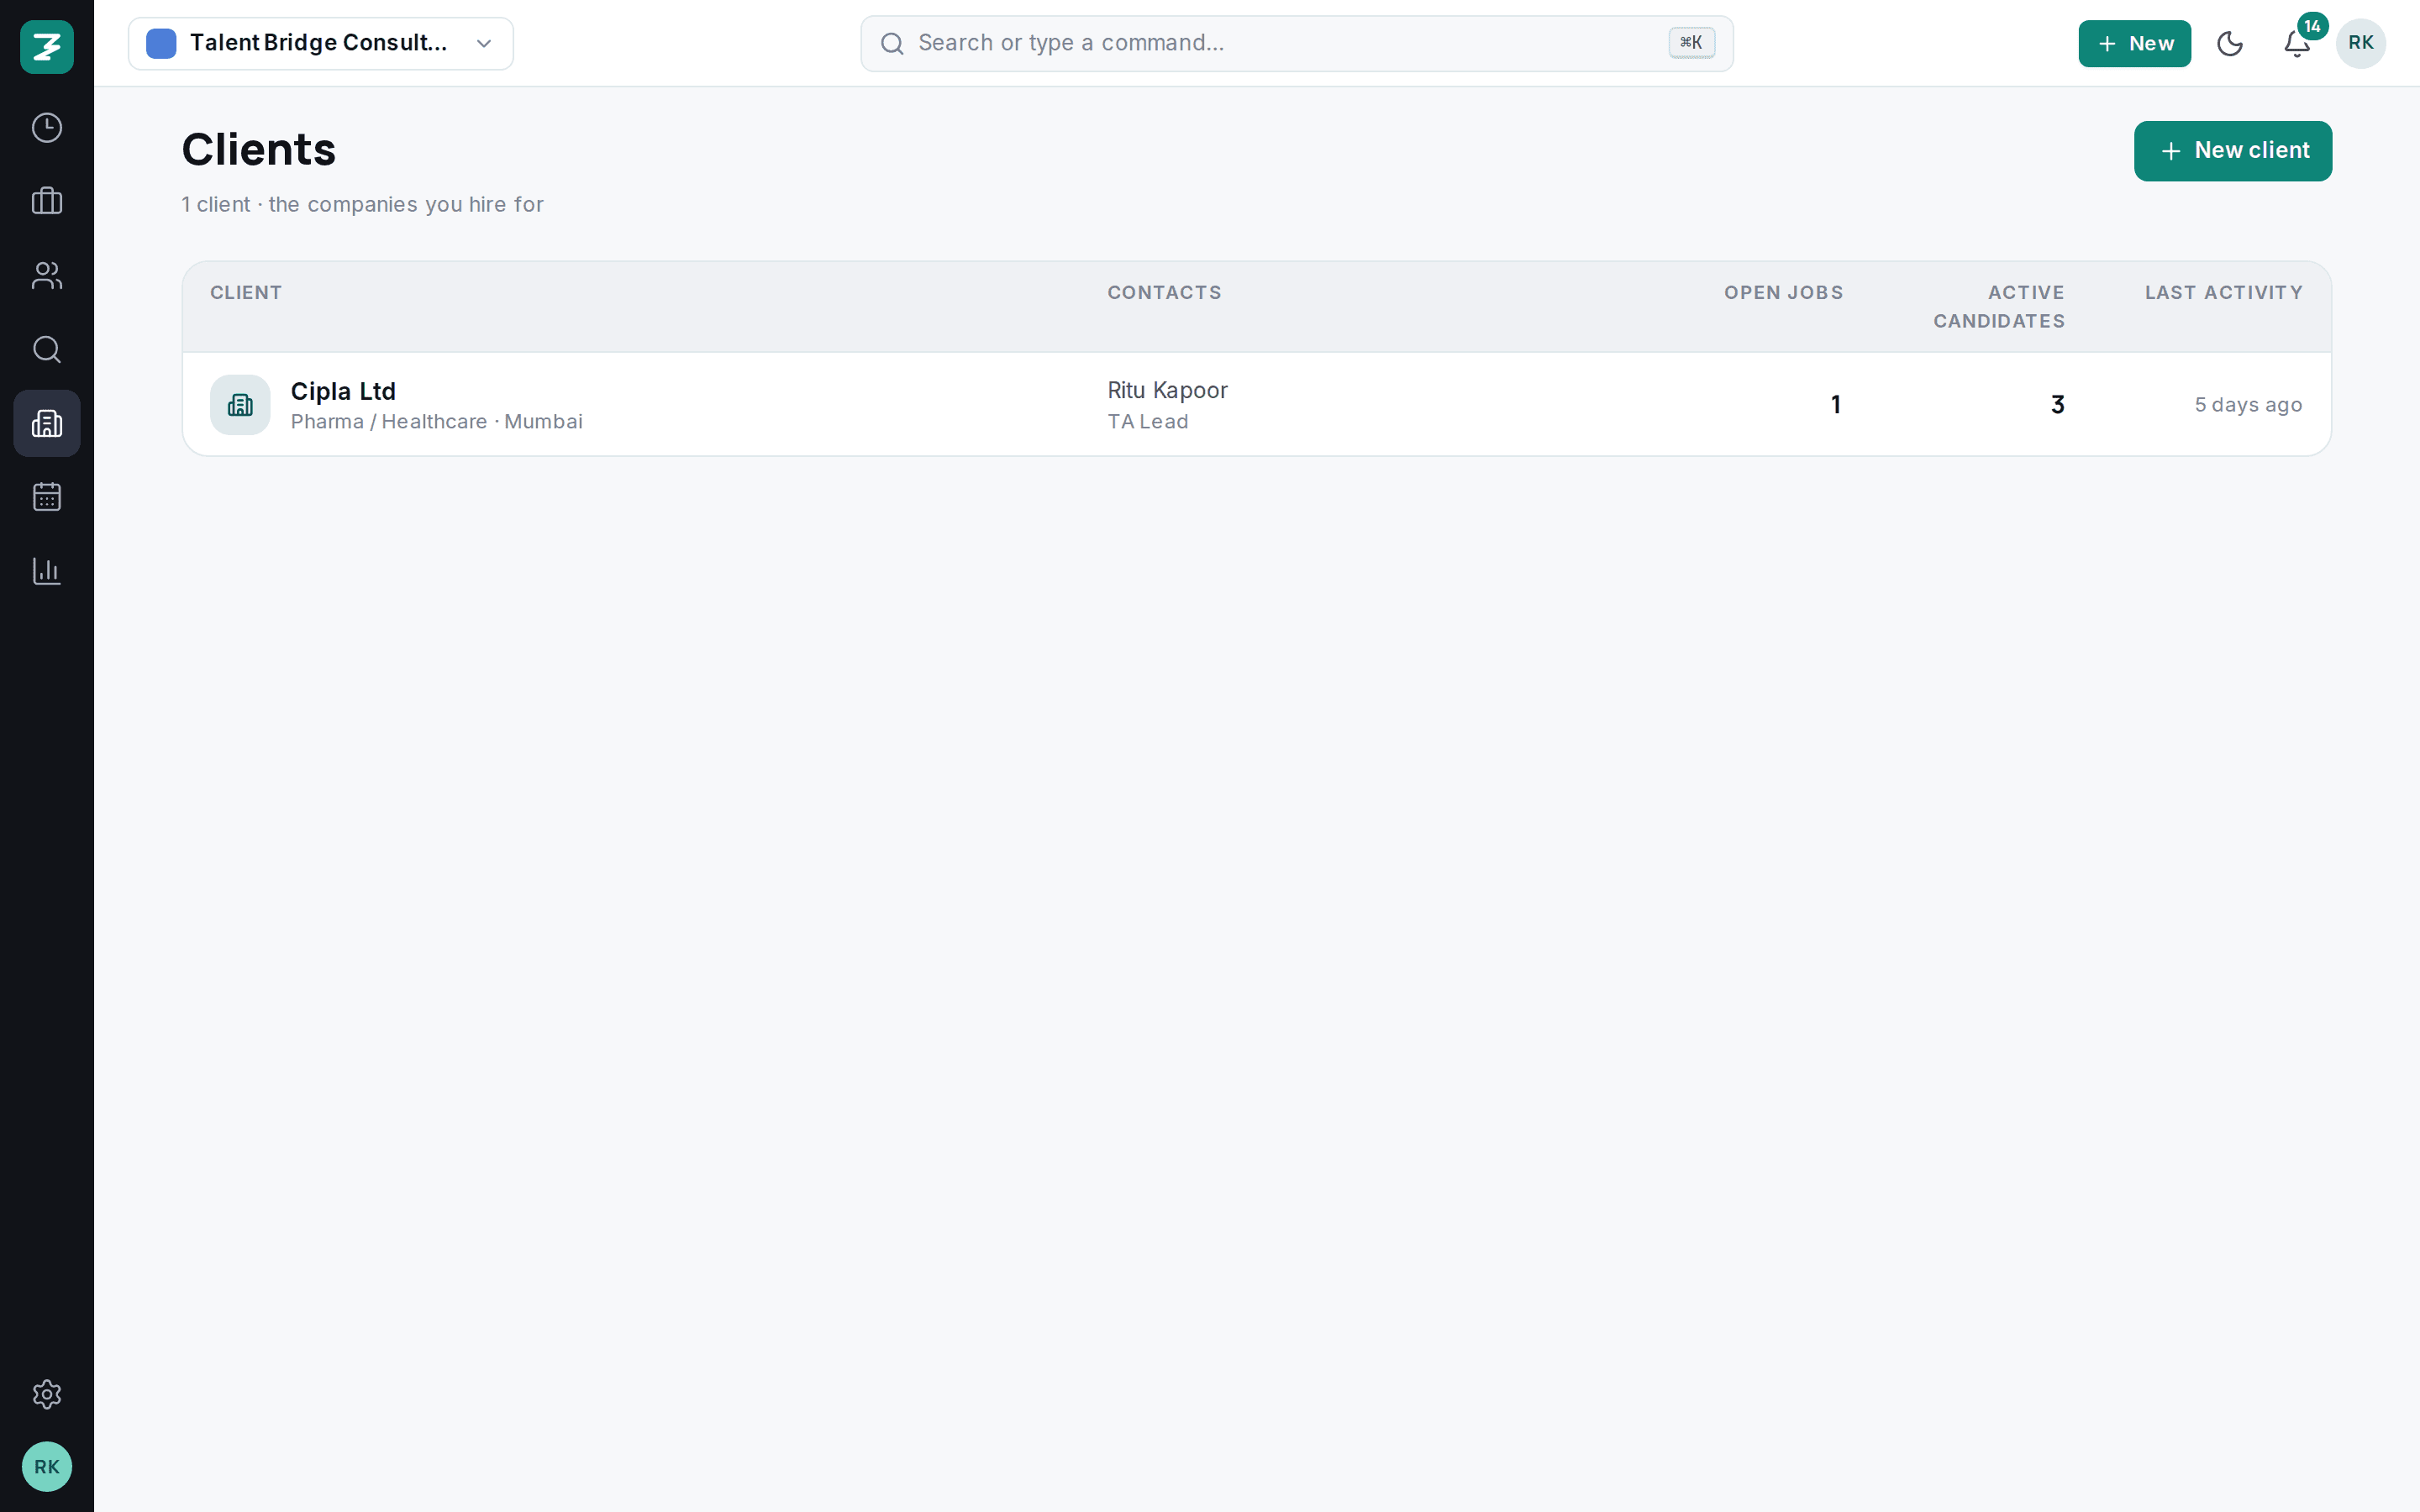Screen dimensions: 2420x1512
Task: Click the Clients page heading
Action: coord(259,150)
